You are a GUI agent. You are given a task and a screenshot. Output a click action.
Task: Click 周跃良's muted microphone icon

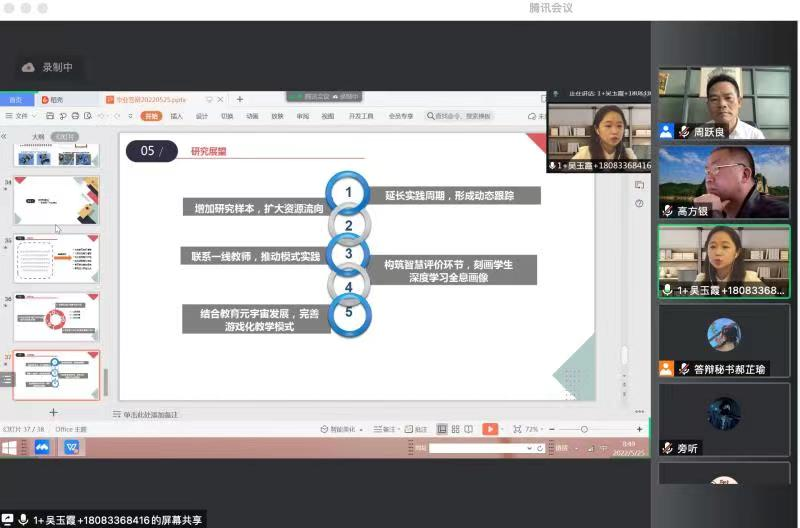pos(684,131)
